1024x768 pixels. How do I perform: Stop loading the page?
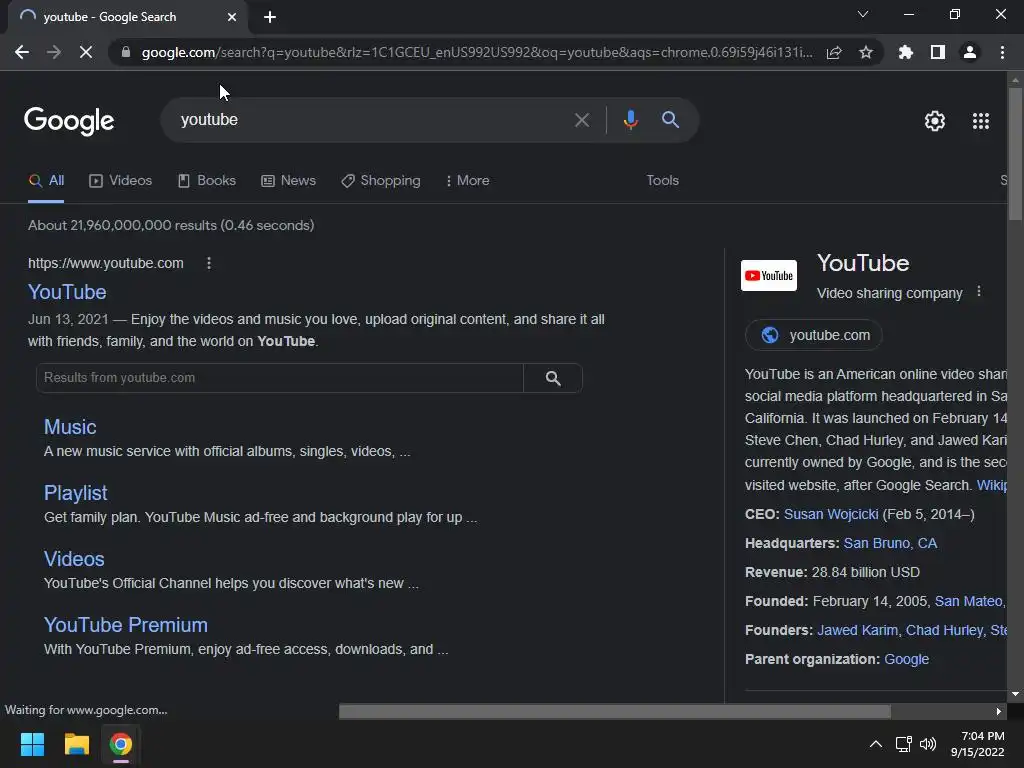click(x=86, y=52)
